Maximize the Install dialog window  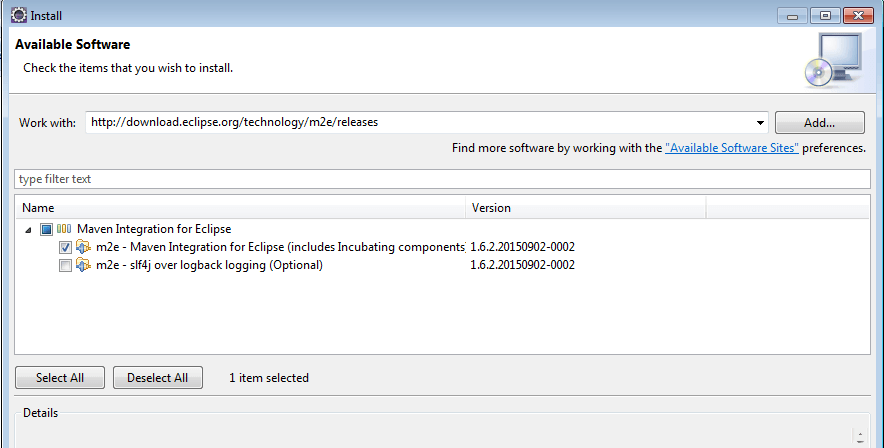826,15
